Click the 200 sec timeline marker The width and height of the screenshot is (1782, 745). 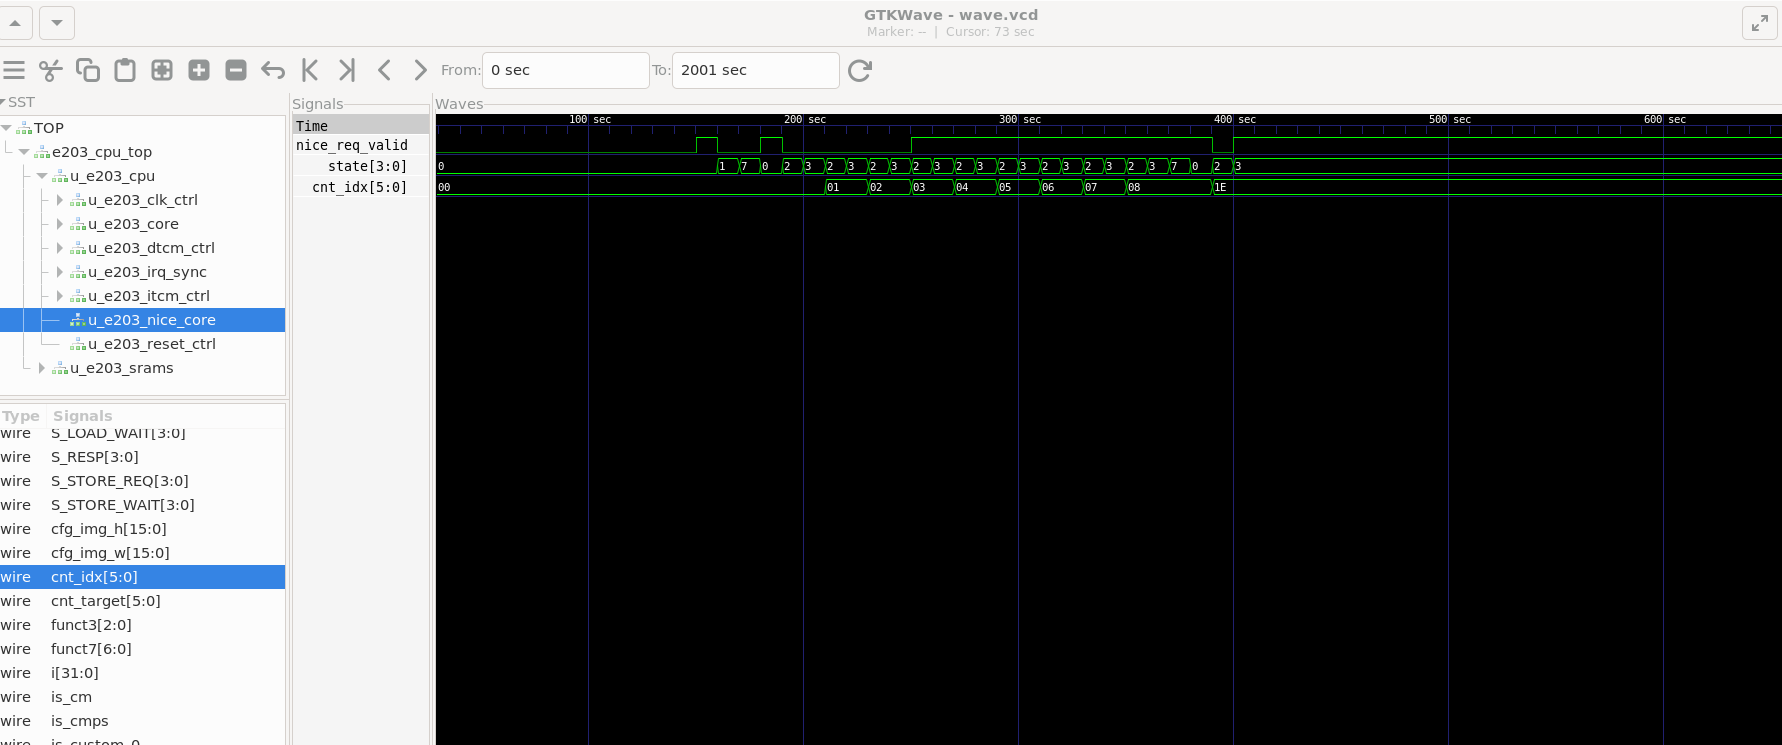(805, 119)
